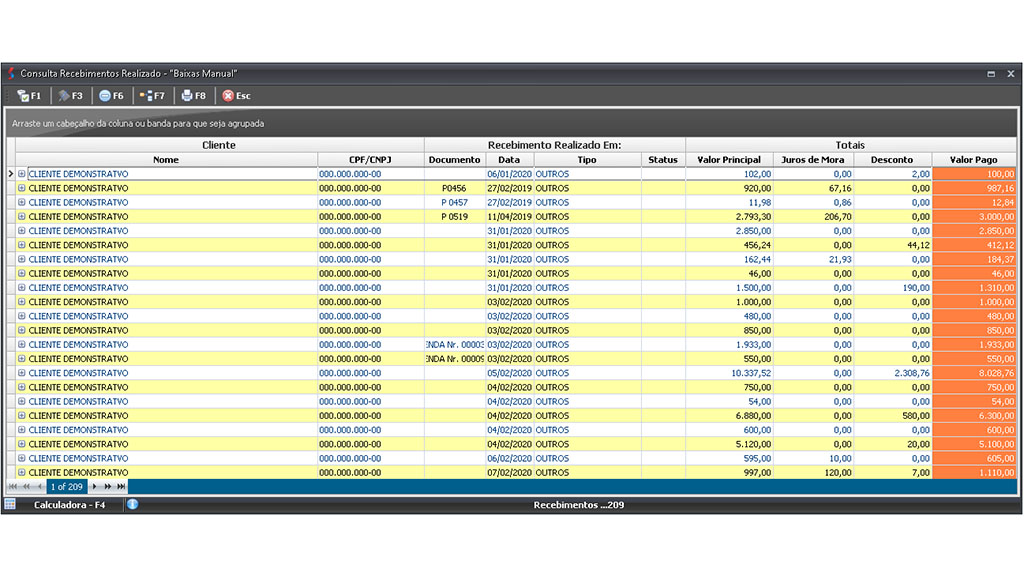
Task: Select the Valor Principal cell 10.337,52
Action: (x=729, y=373)
